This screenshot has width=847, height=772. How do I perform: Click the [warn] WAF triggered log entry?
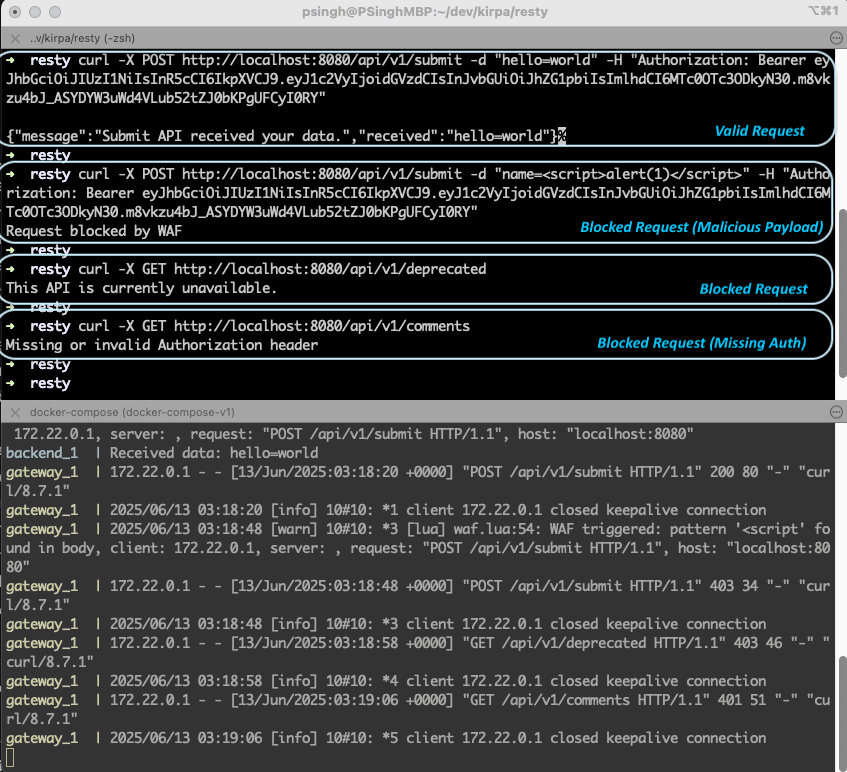pyautogui.click(x=418, y=548)
